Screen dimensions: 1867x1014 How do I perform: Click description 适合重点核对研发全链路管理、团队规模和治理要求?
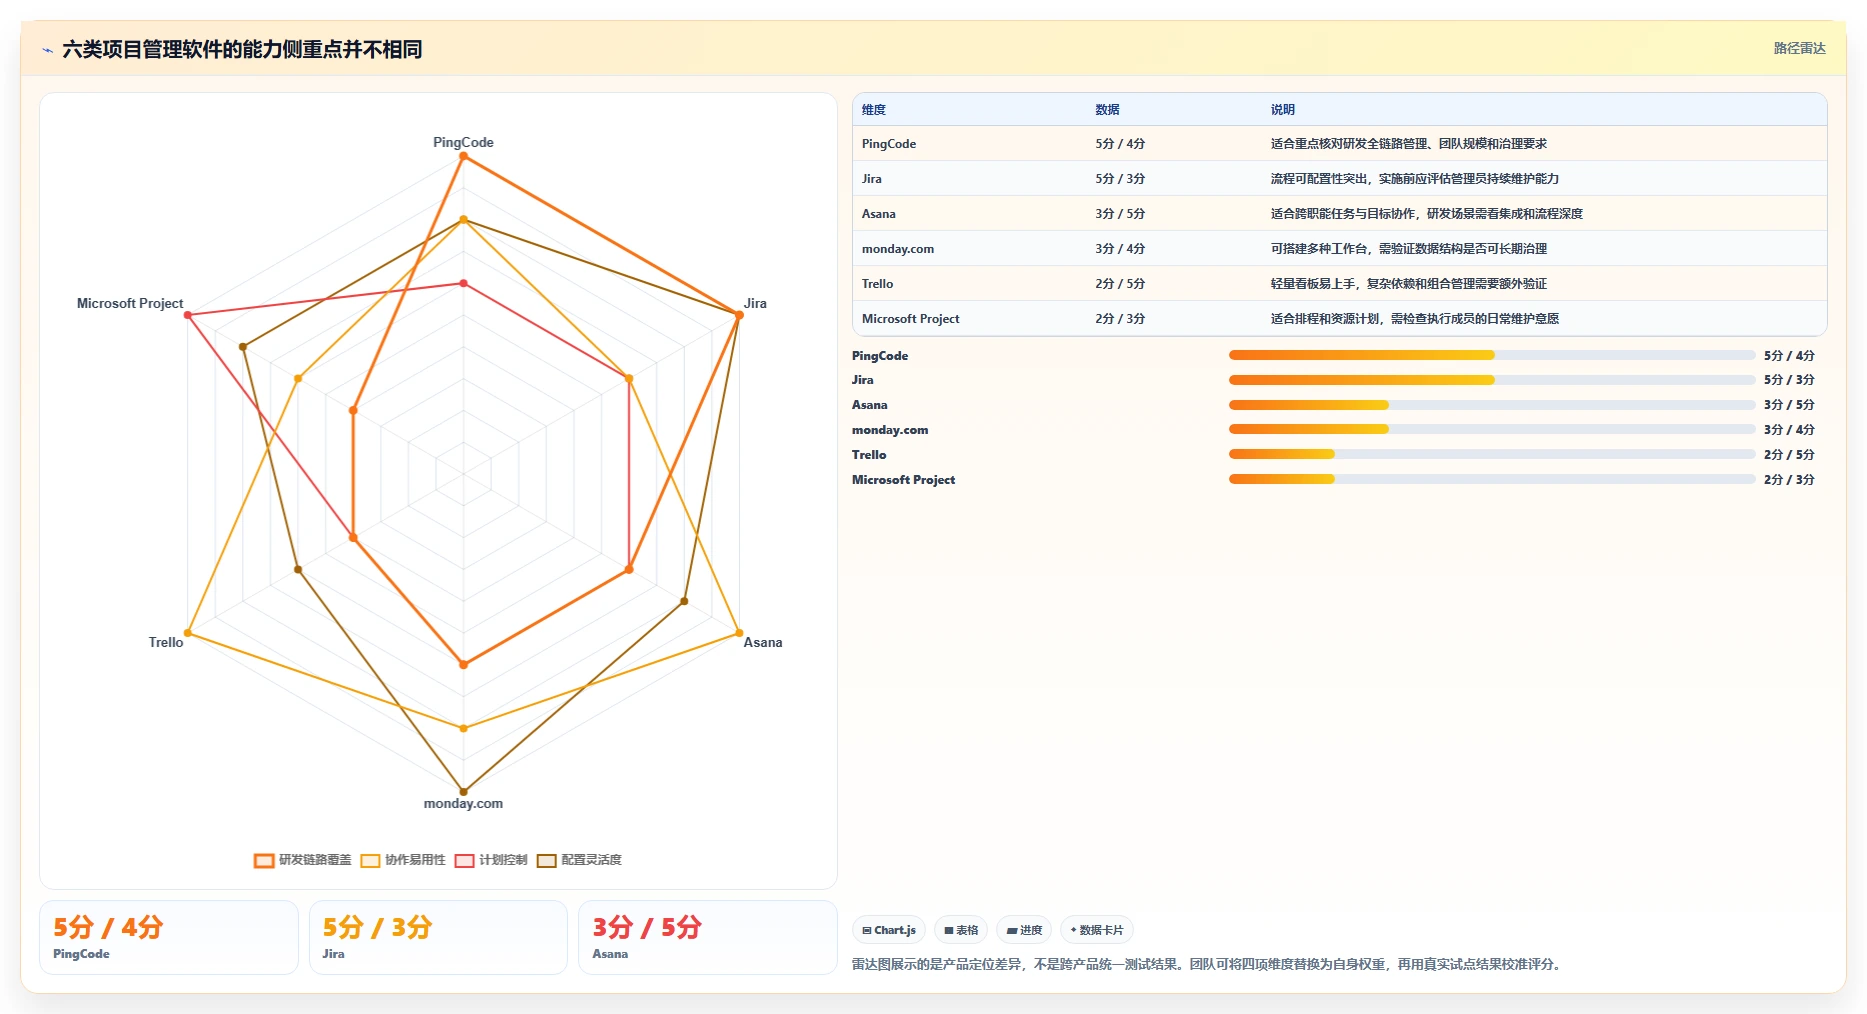click(1409, 144)
